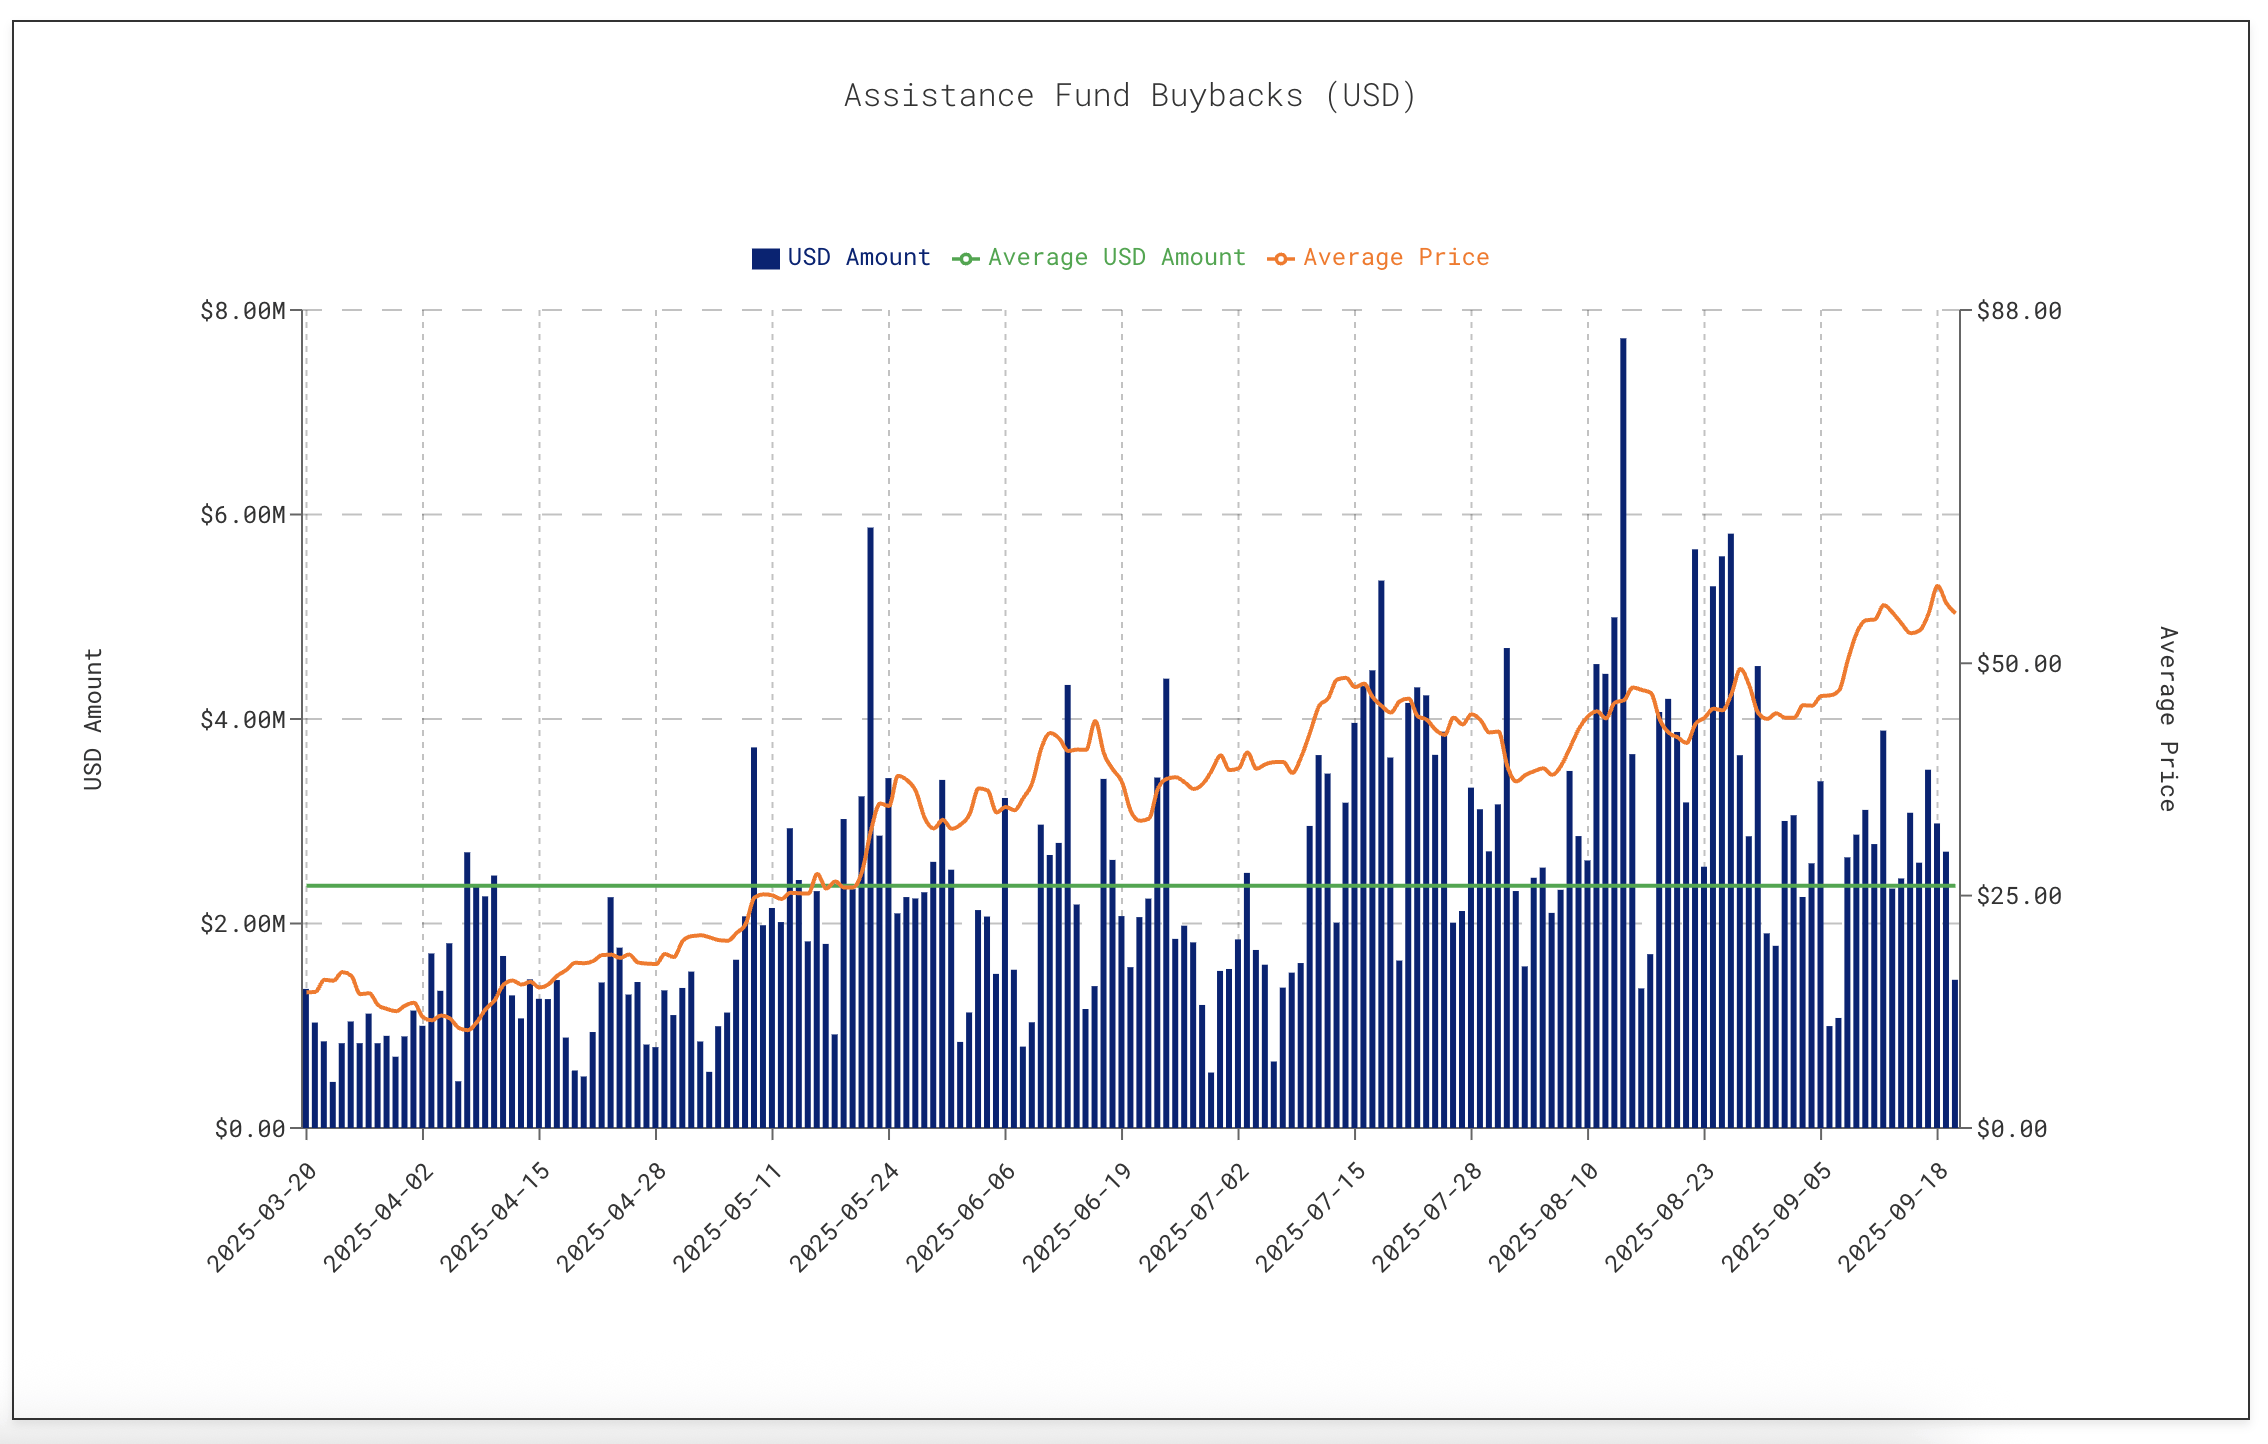
Task: Click the 2025-06-06 x-axis date label
Action: point(961,1217)
